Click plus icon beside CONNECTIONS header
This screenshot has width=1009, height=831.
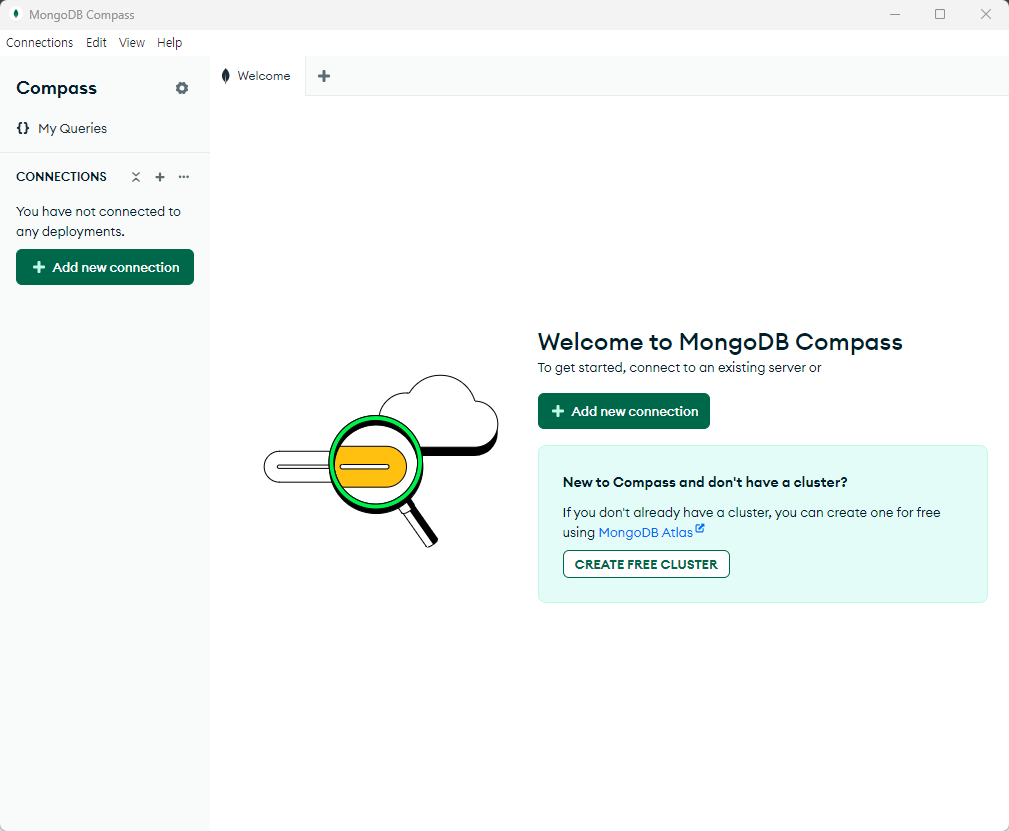[160, 177]
